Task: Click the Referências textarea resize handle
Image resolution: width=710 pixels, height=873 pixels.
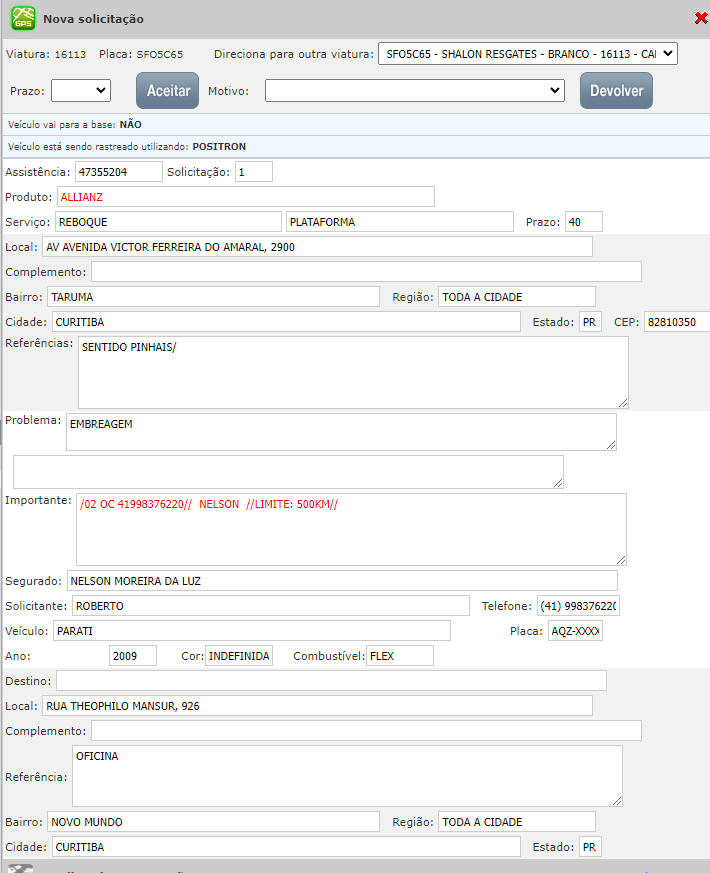Action: pos(623,403)
